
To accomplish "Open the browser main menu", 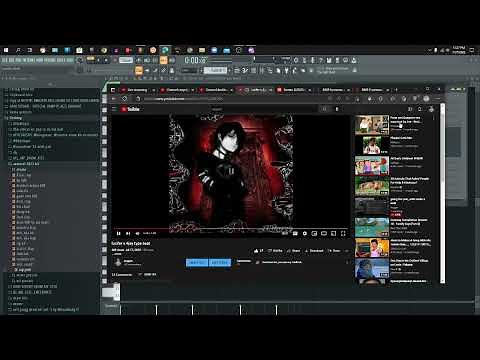I will point(438,99).
